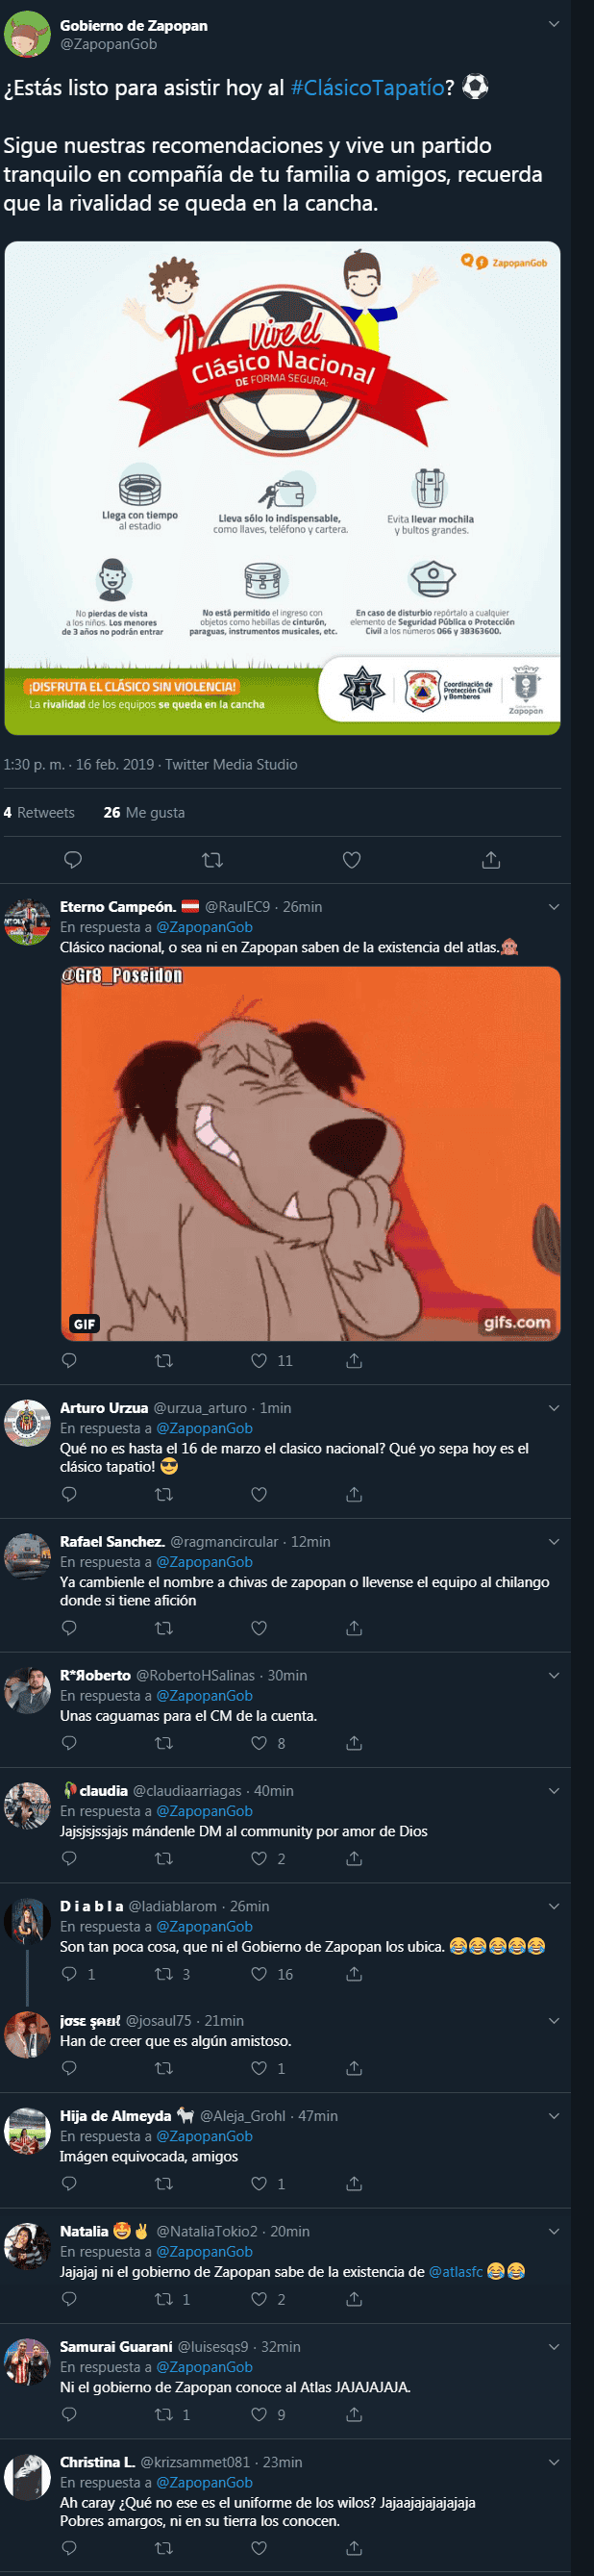Reply to Arturo Urzua's comment
Image resolution: width=594 pixels, height=2576 pixels.
point(69,1494)
